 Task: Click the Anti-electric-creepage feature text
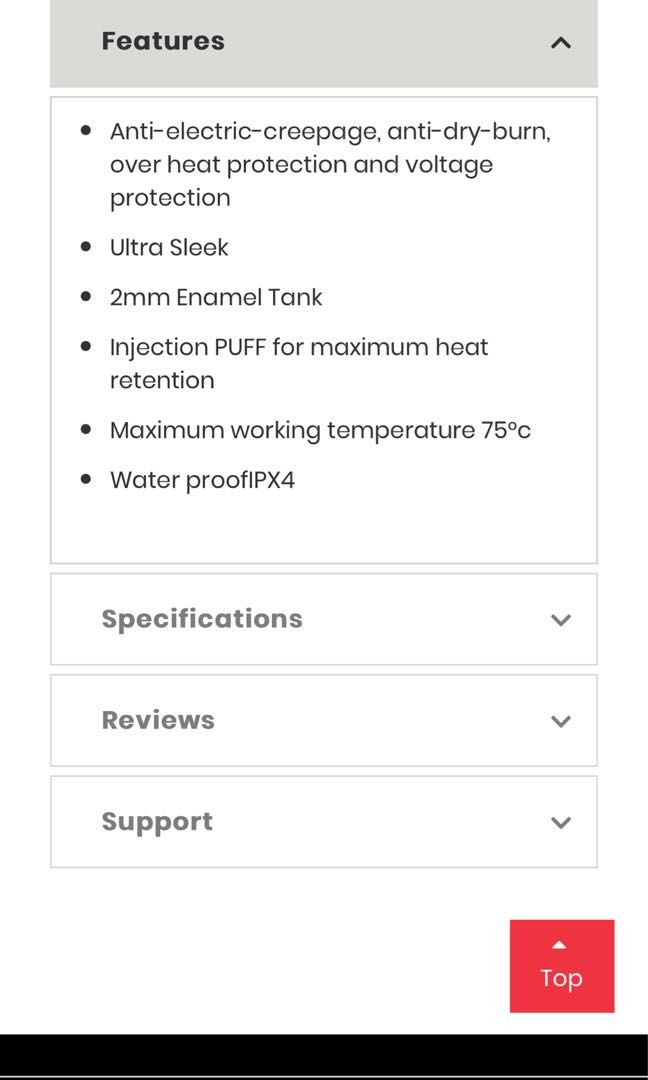click(x=330, y=131)
